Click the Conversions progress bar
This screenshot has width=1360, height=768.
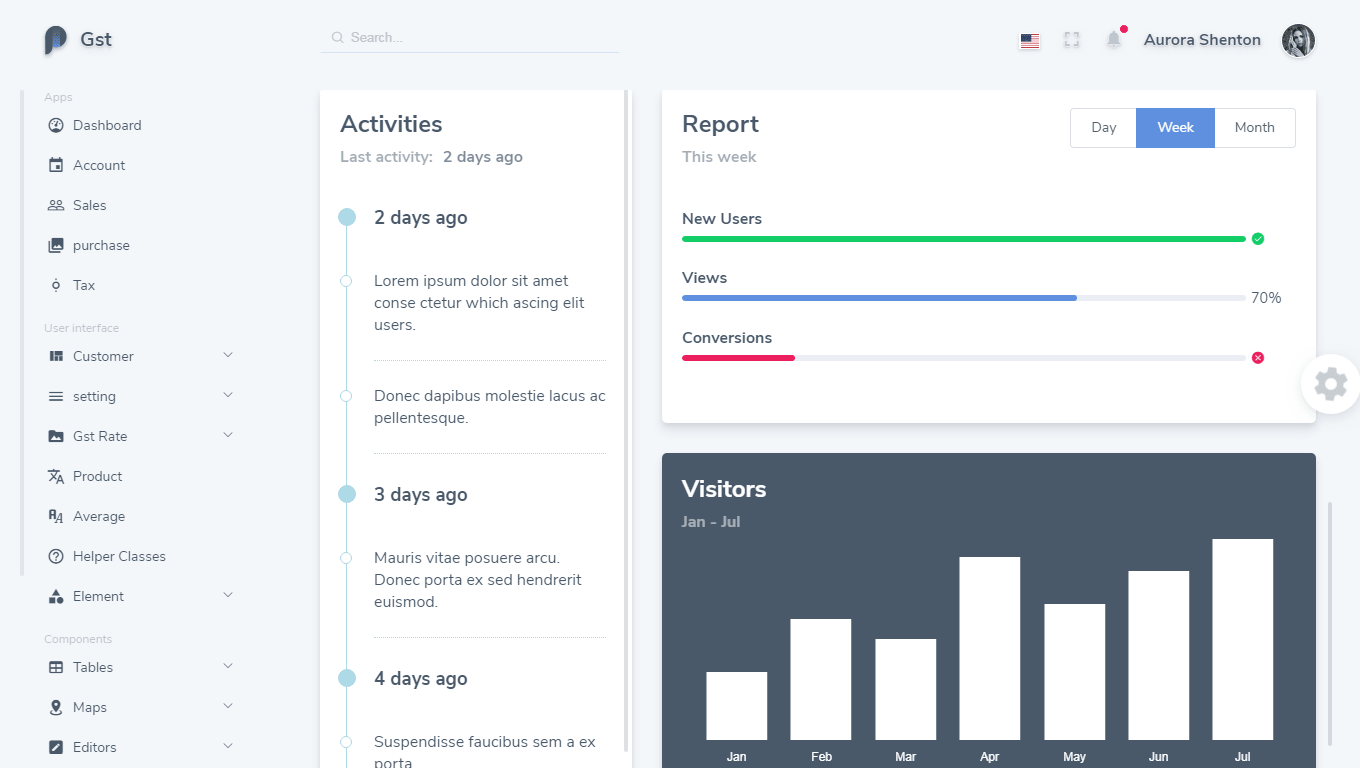coord(964,358)
